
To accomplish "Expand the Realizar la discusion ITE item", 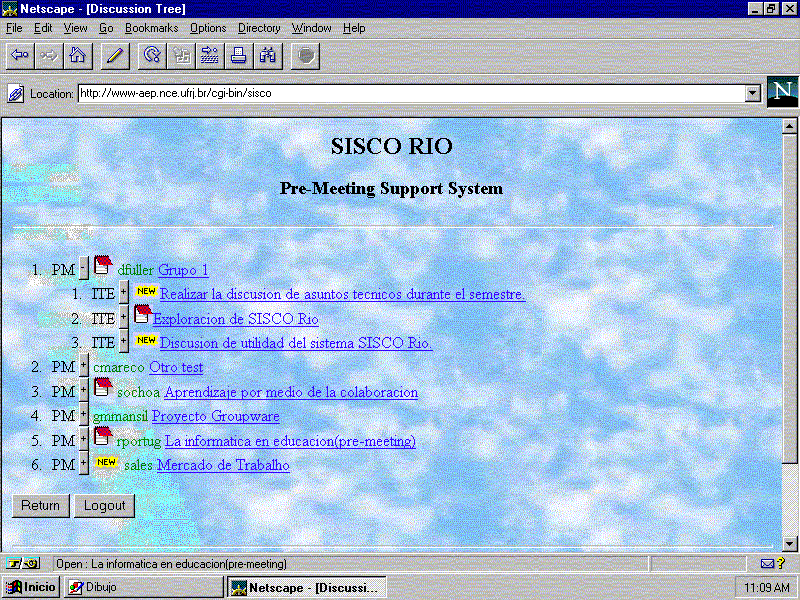I will pos(123,293).
